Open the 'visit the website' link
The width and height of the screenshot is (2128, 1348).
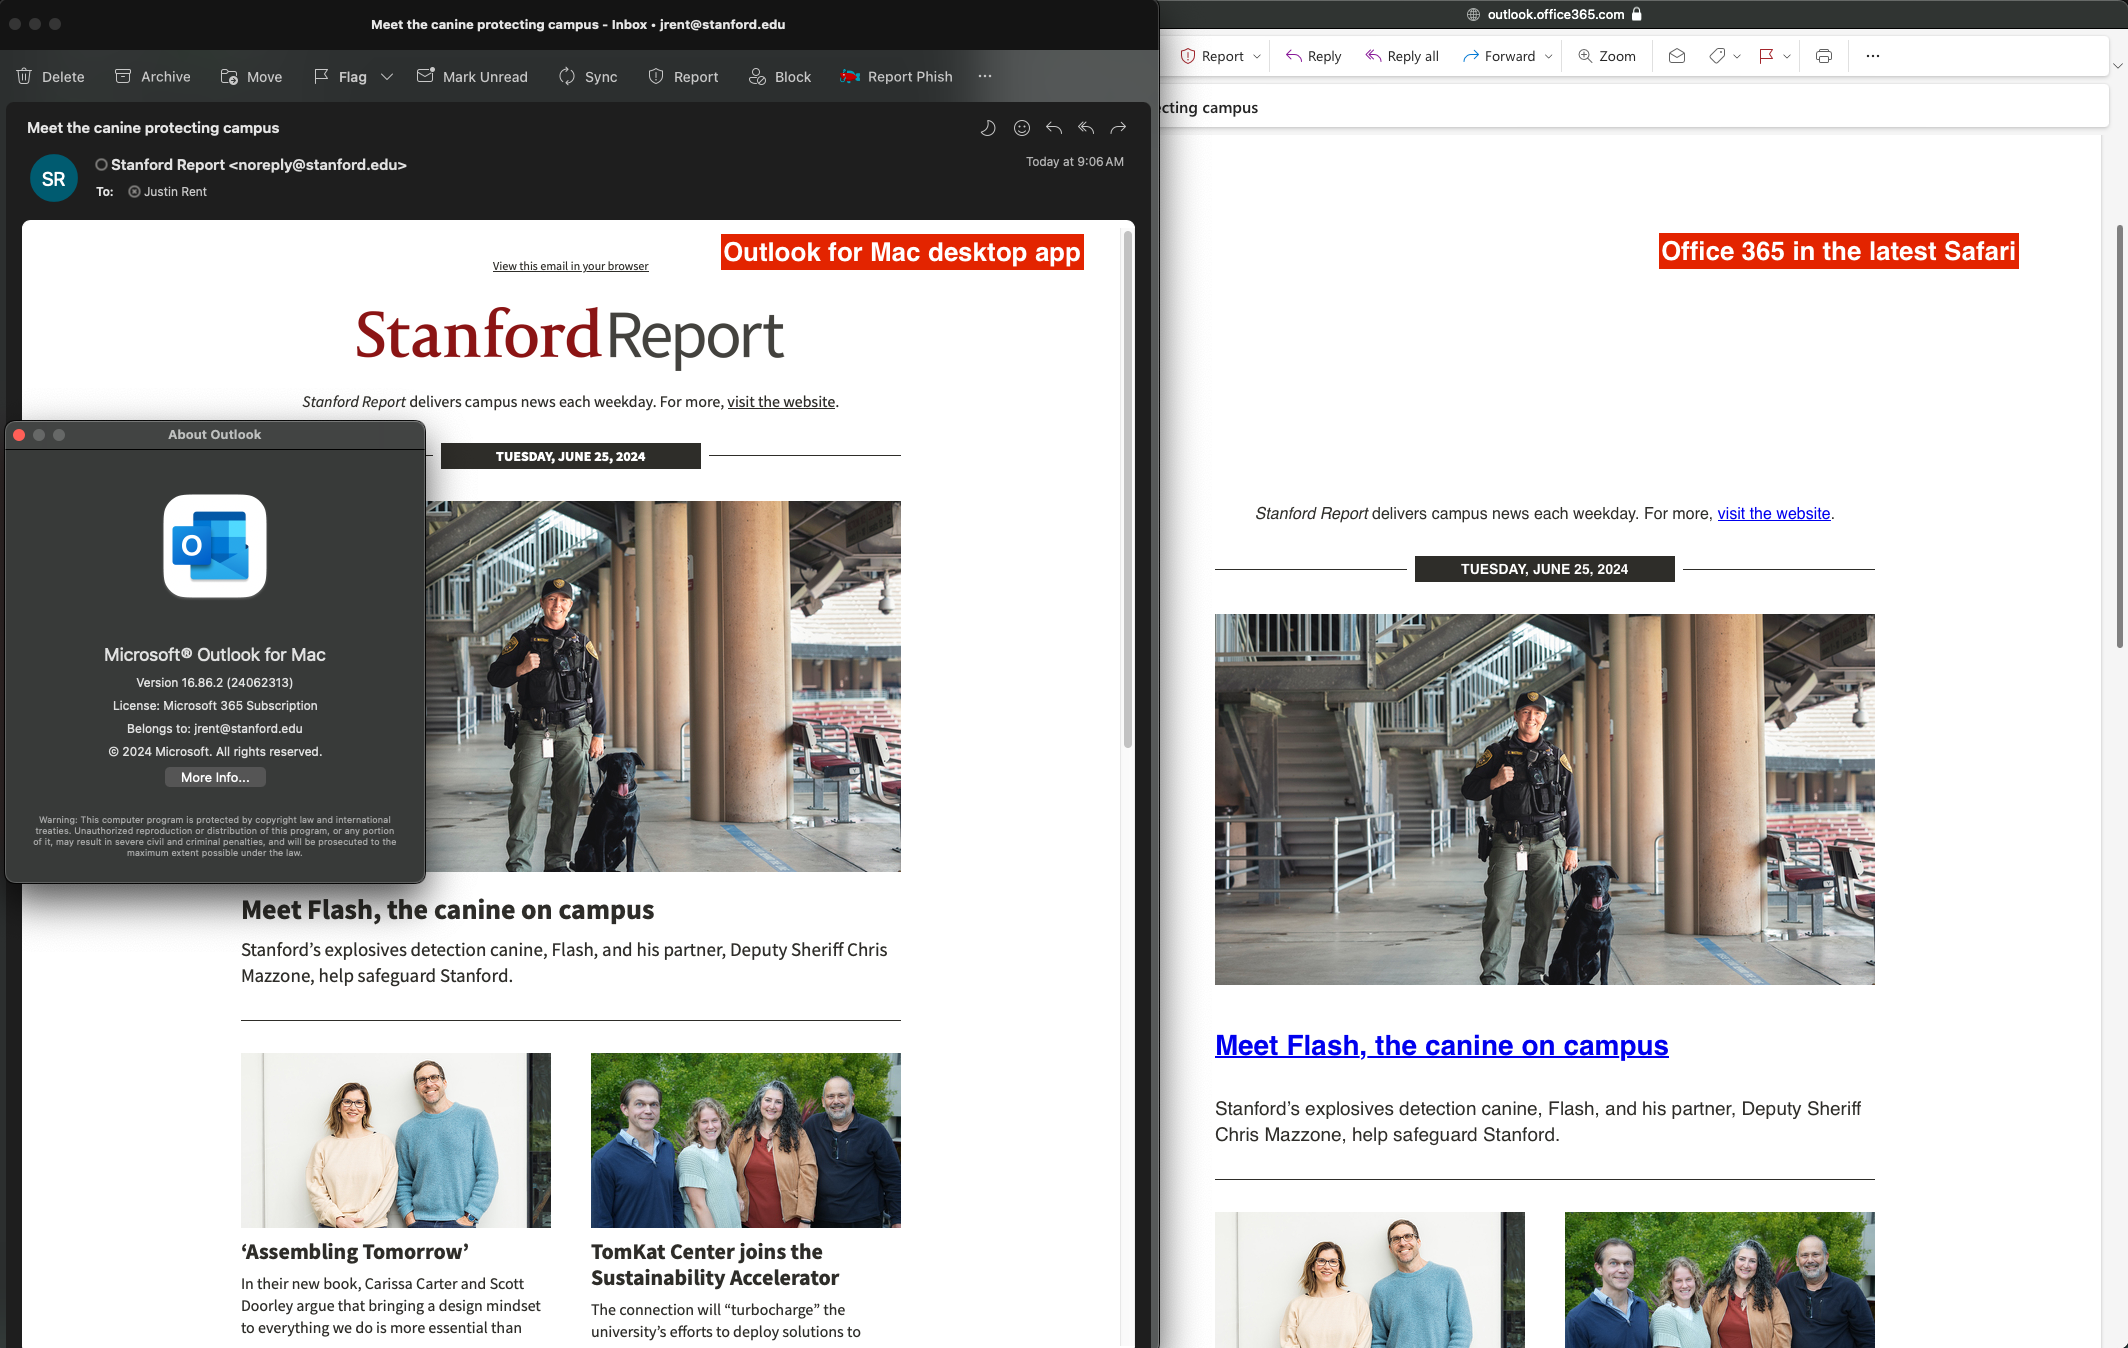coord(781,401)
